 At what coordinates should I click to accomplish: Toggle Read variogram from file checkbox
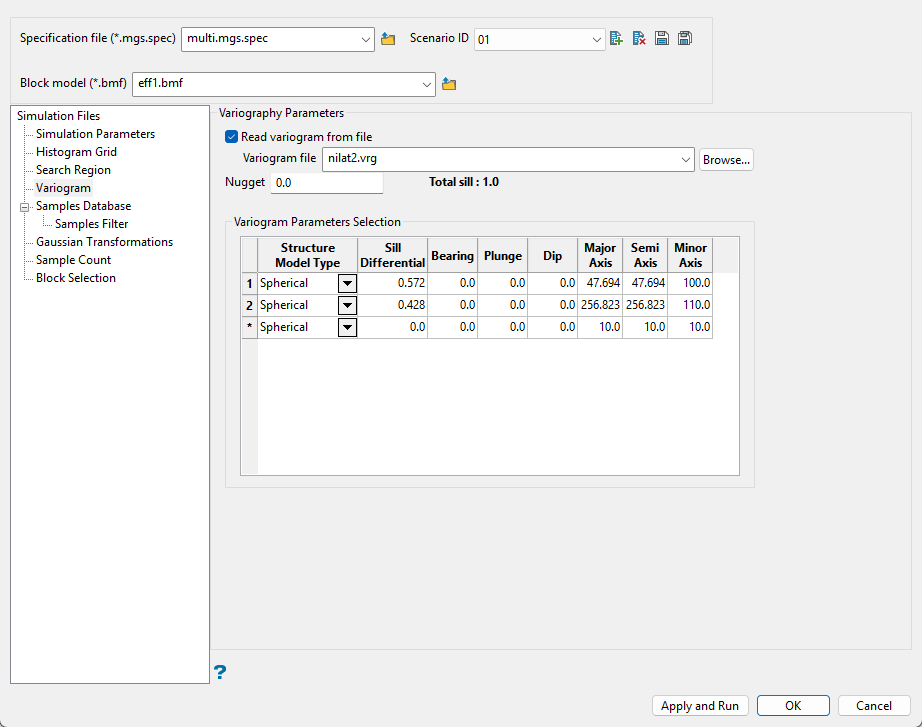(x=232, y=137)
